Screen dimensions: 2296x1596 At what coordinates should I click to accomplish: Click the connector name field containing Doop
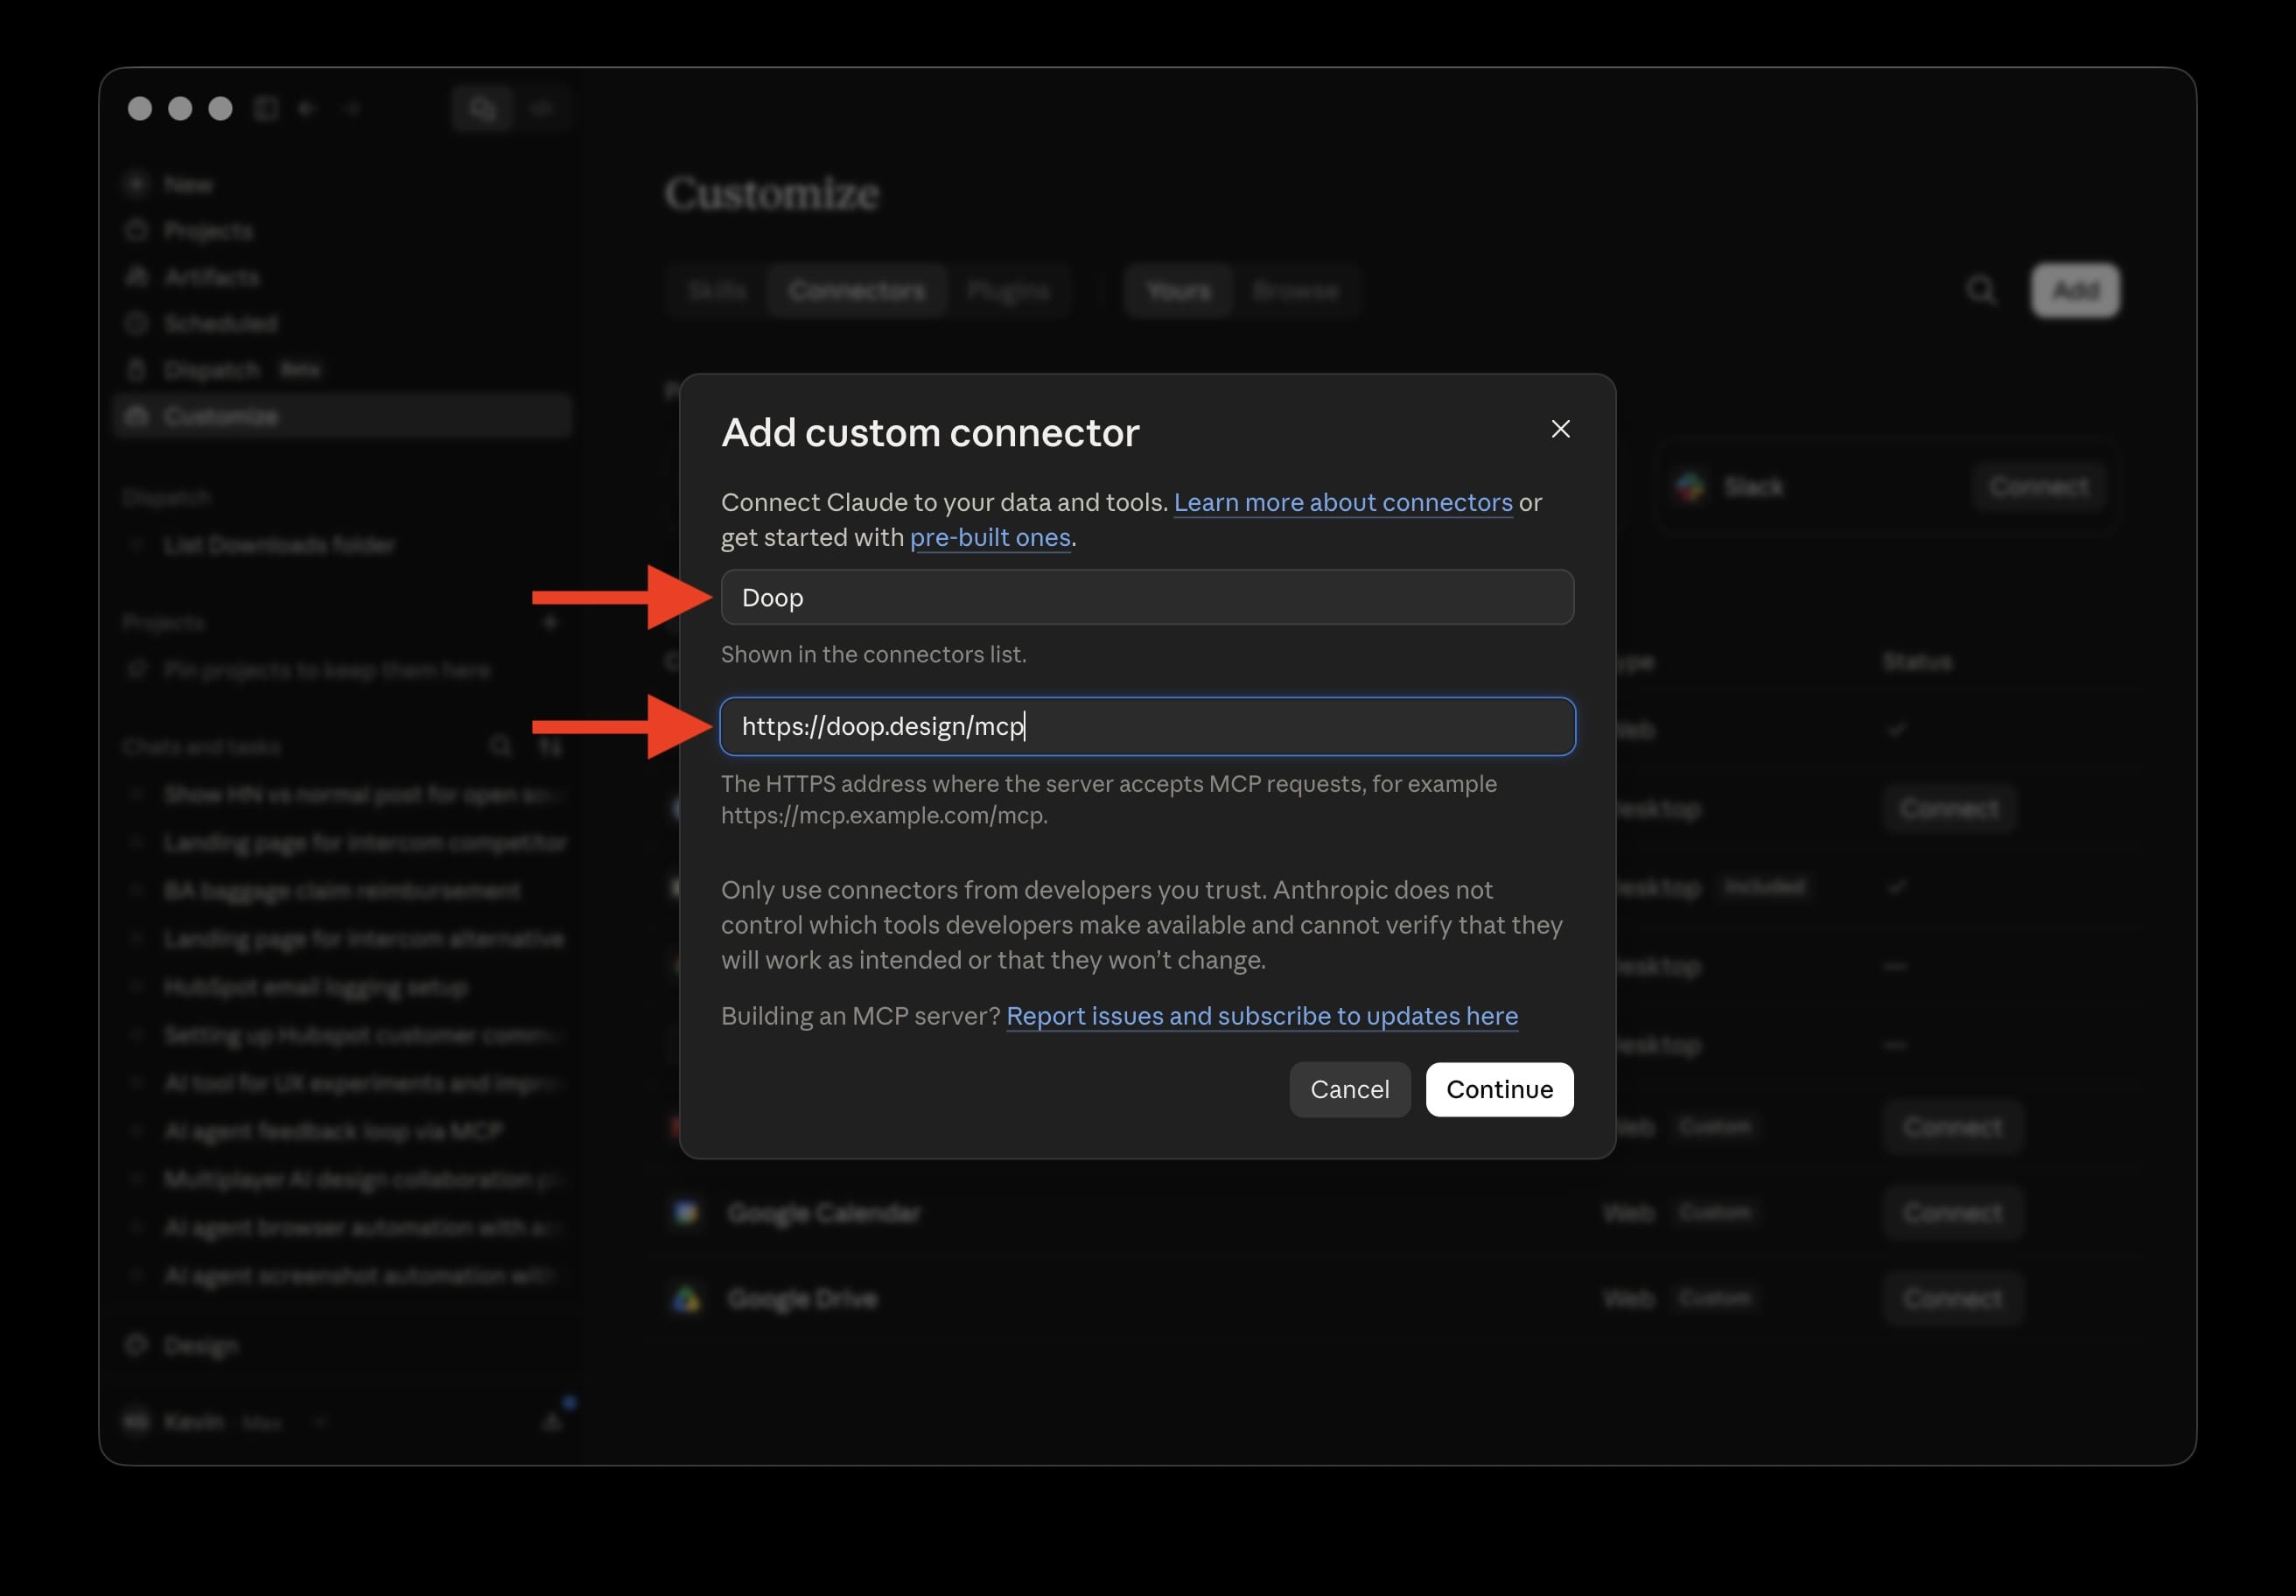[x=1147, y=597]
